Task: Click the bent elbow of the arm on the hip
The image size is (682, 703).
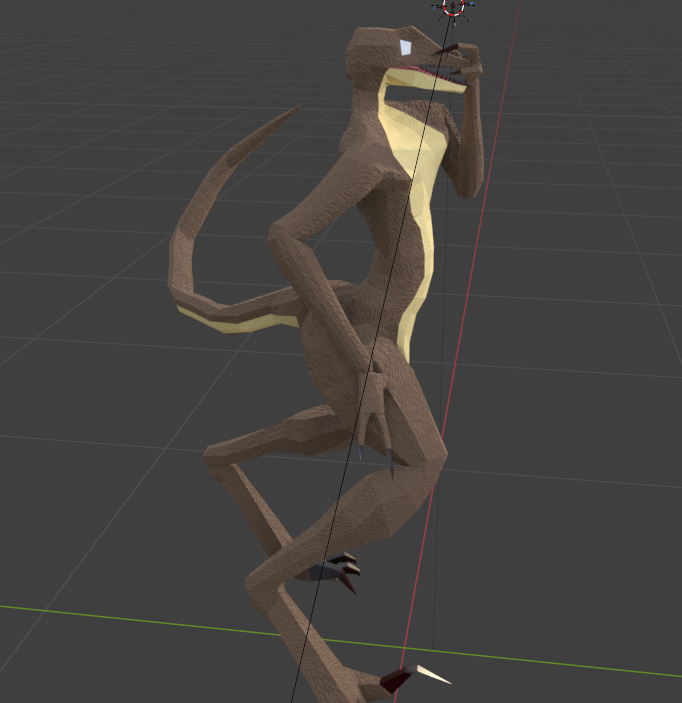Action: pos(279,237)
